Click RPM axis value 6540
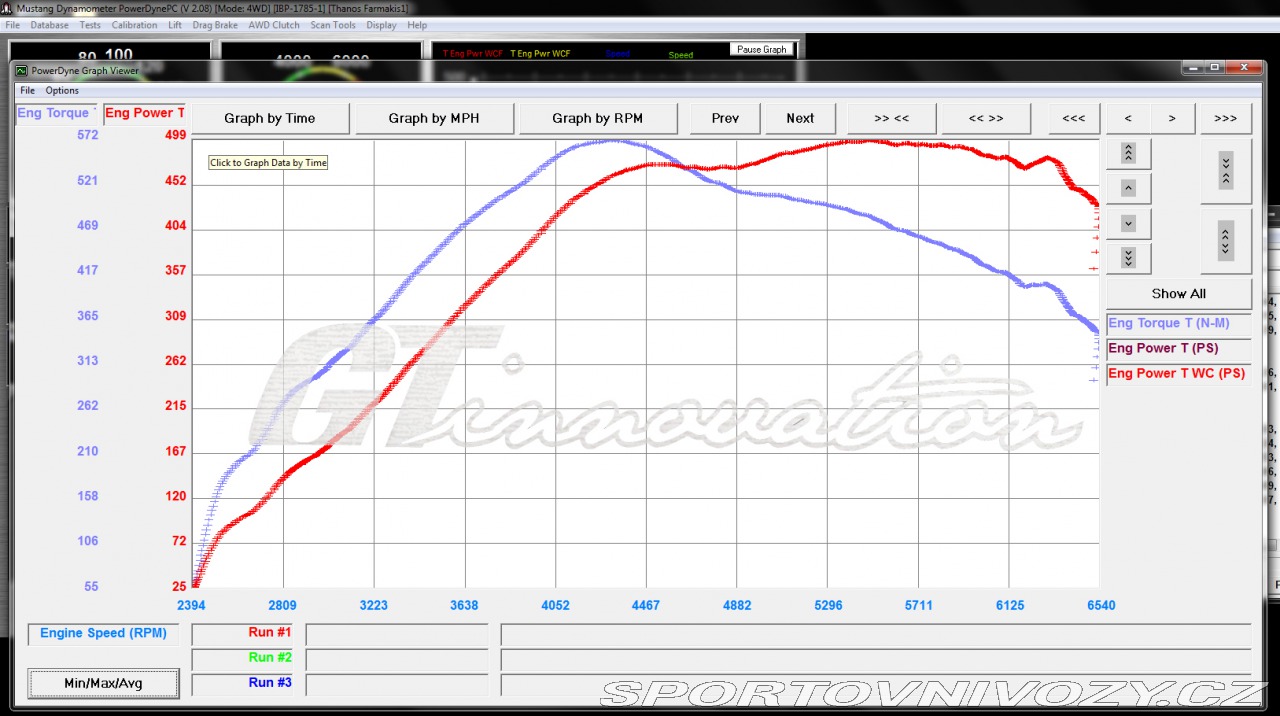Image resolution: width=1280 pixels, height=716 pixels. pyautogui.click(x=1099, y=605)
